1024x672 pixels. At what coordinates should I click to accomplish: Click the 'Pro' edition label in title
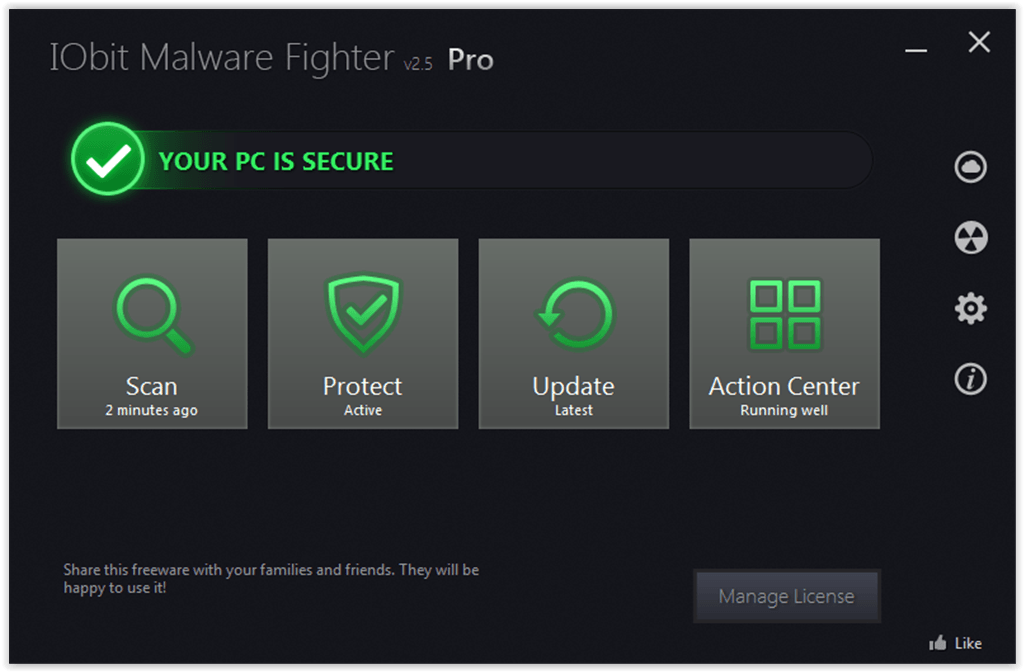tap(470, 60)
